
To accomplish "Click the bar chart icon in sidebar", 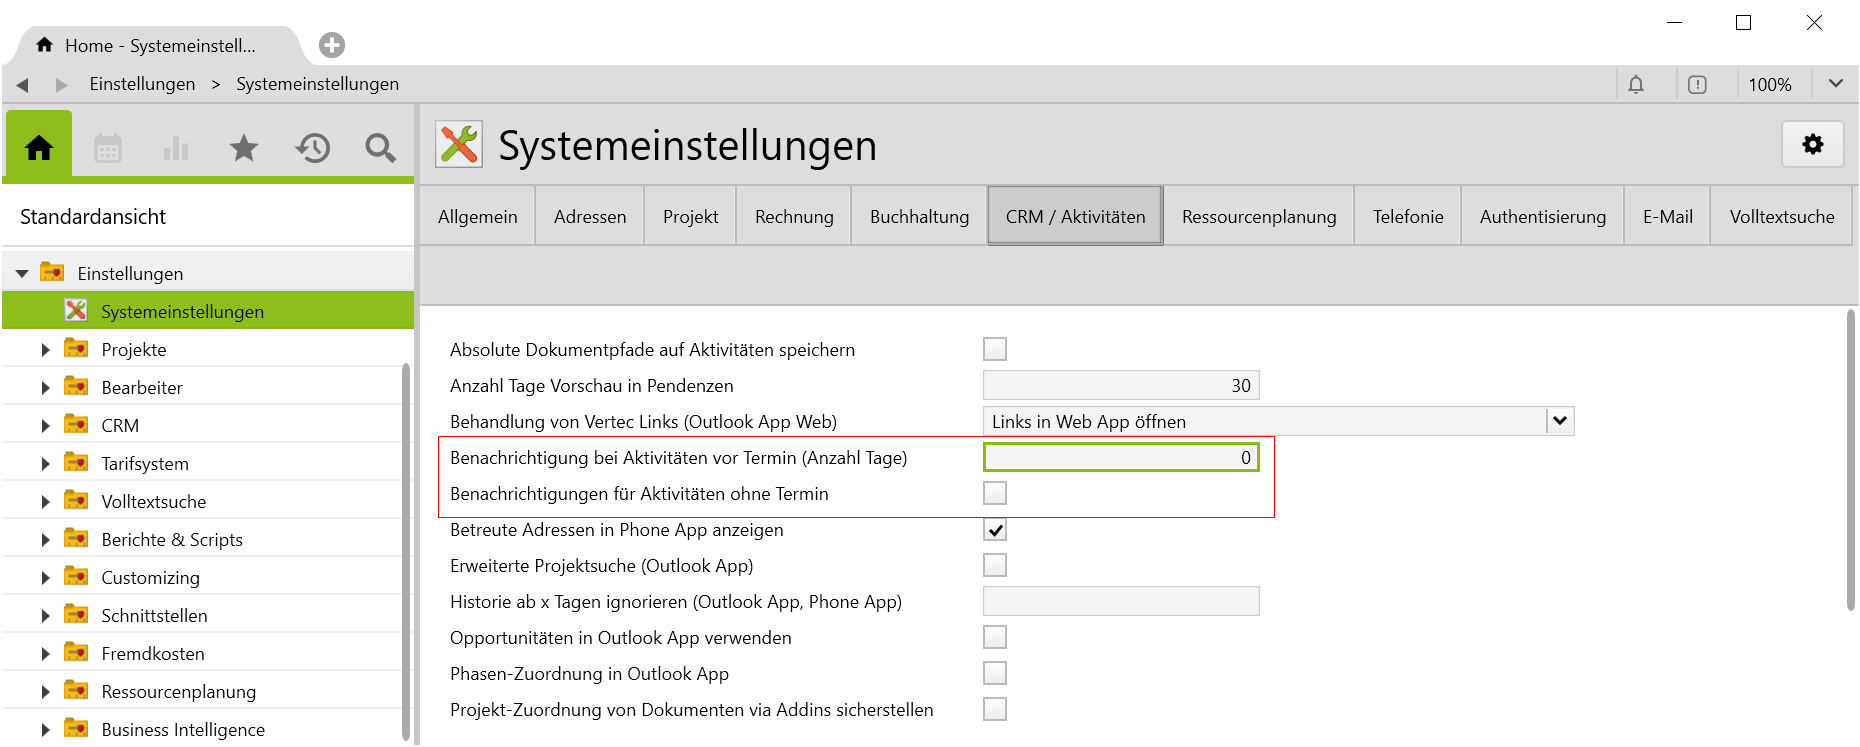I will pyautogui.click(x=176, y=149).
